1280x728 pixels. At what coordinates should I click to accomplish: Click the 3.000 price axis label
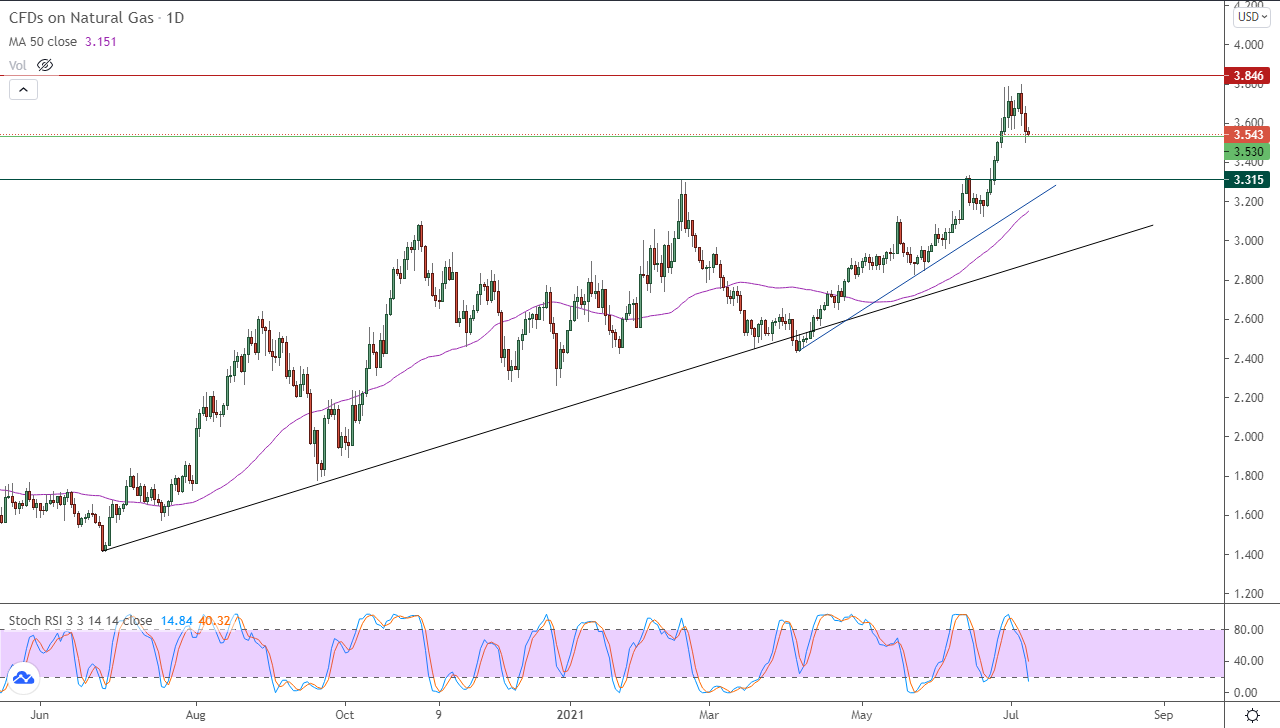tap(1248, 241)
